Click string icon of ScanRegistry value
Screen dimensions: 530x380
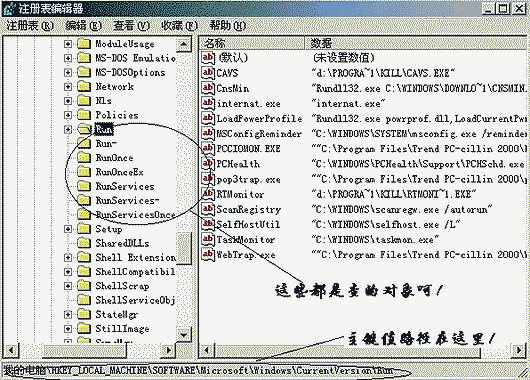(208, 209)
